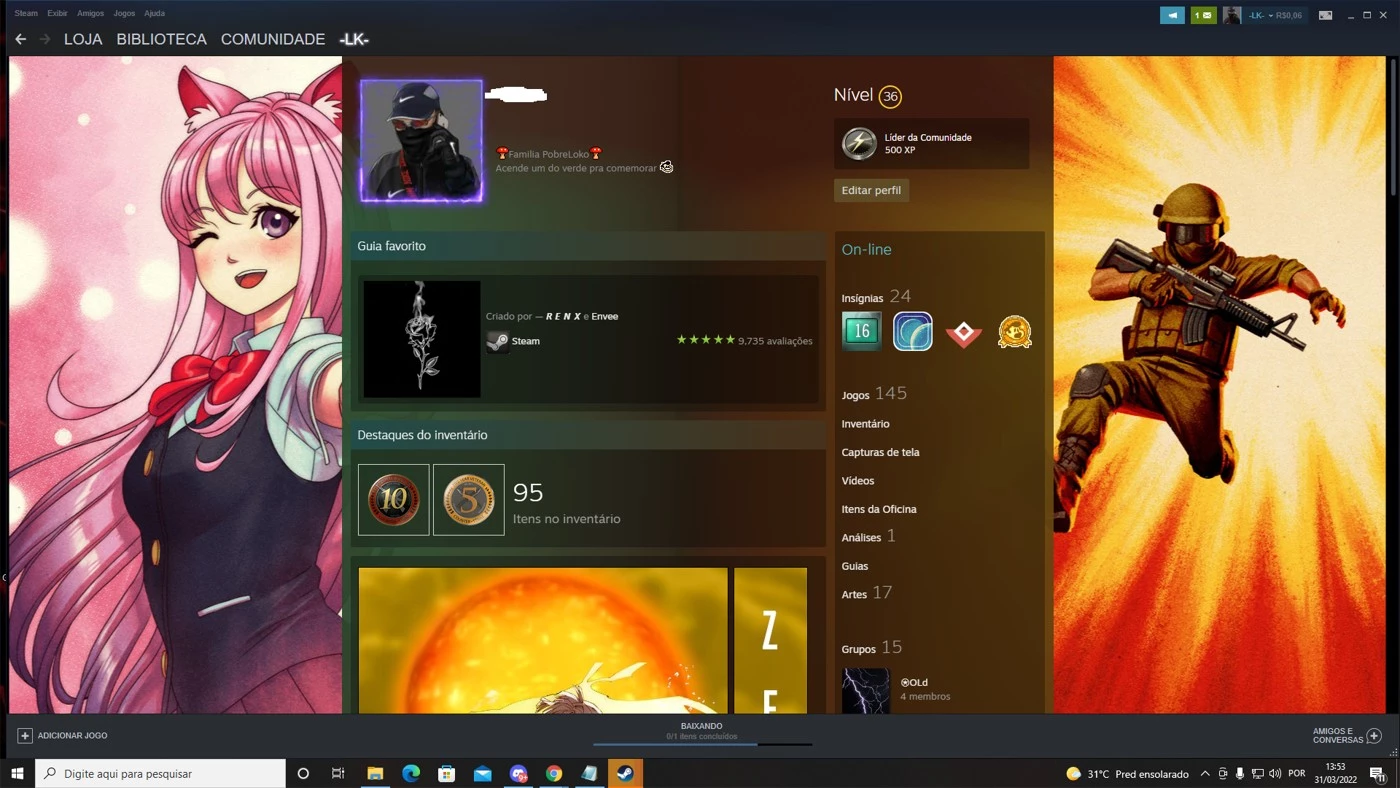Open the 16 years of service badge

click(861, 331)
